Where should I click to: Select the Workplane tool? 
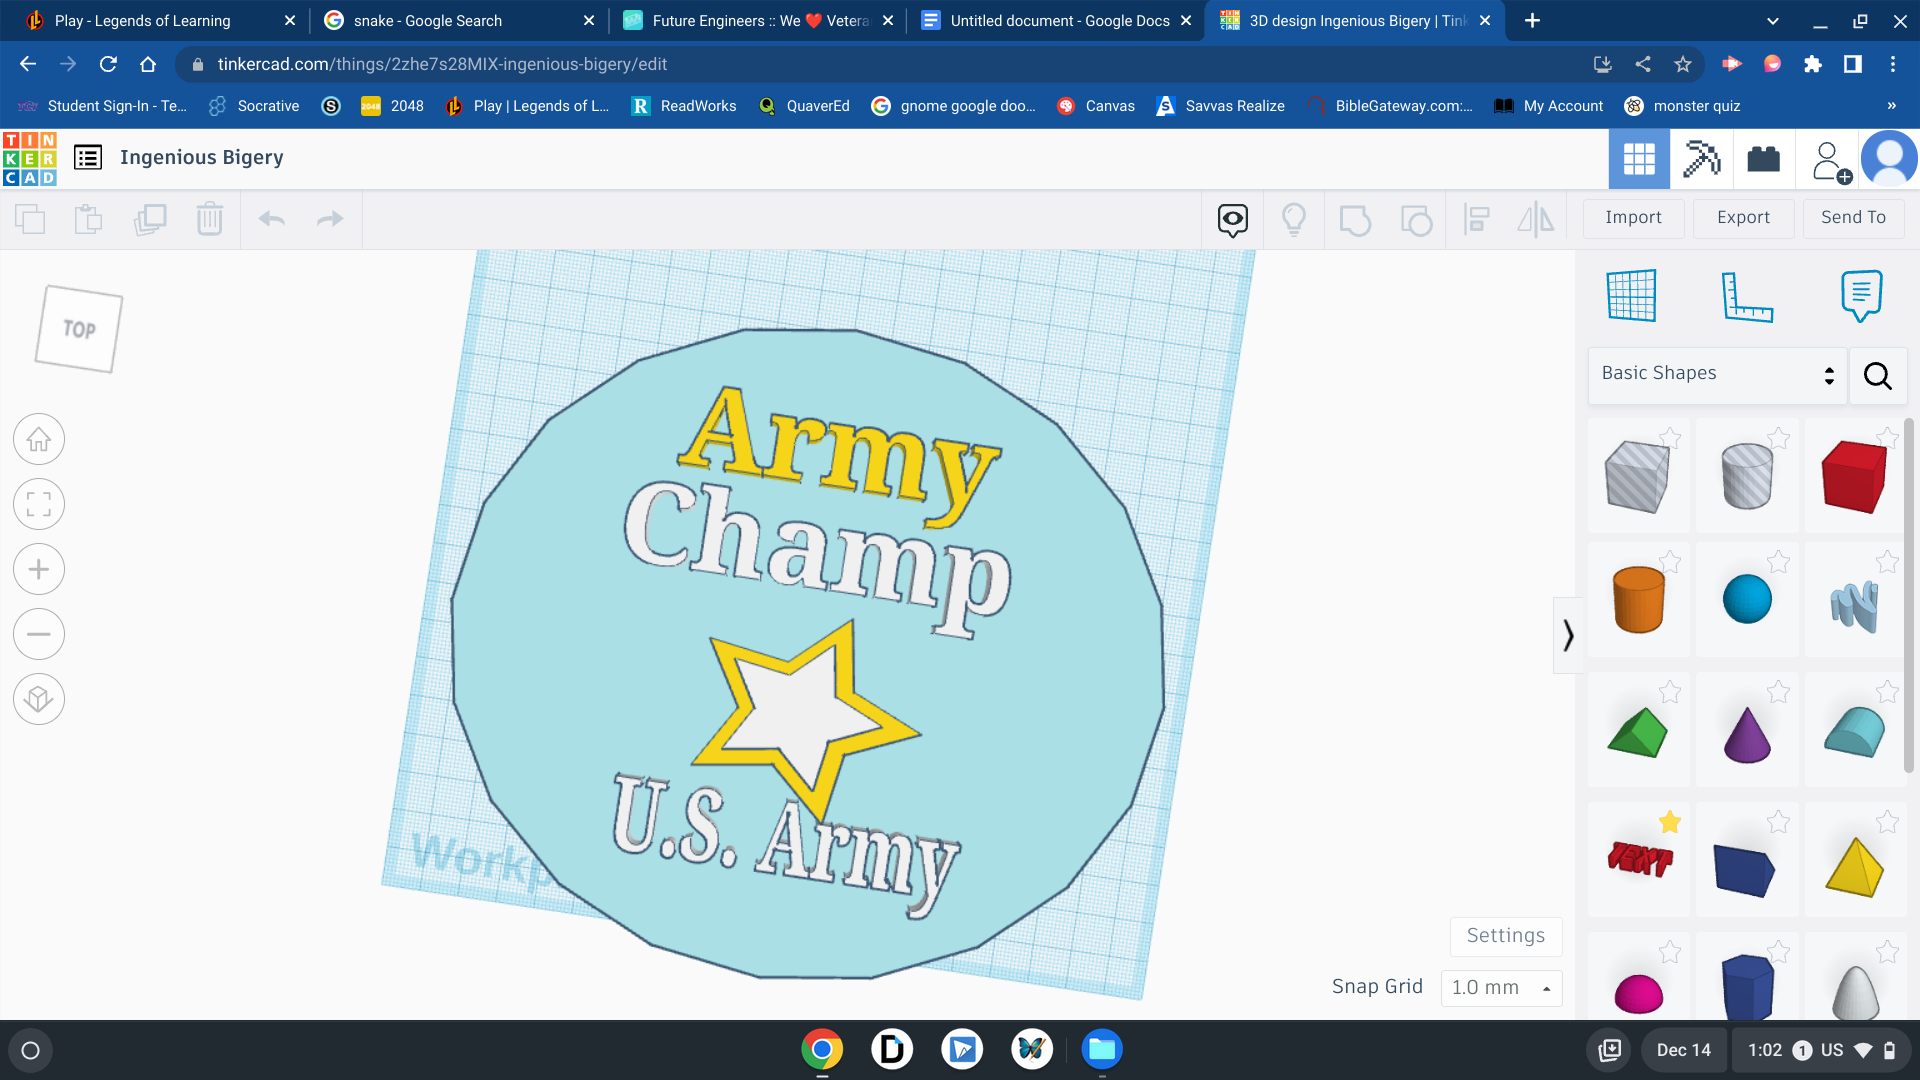click(1631, 295)
